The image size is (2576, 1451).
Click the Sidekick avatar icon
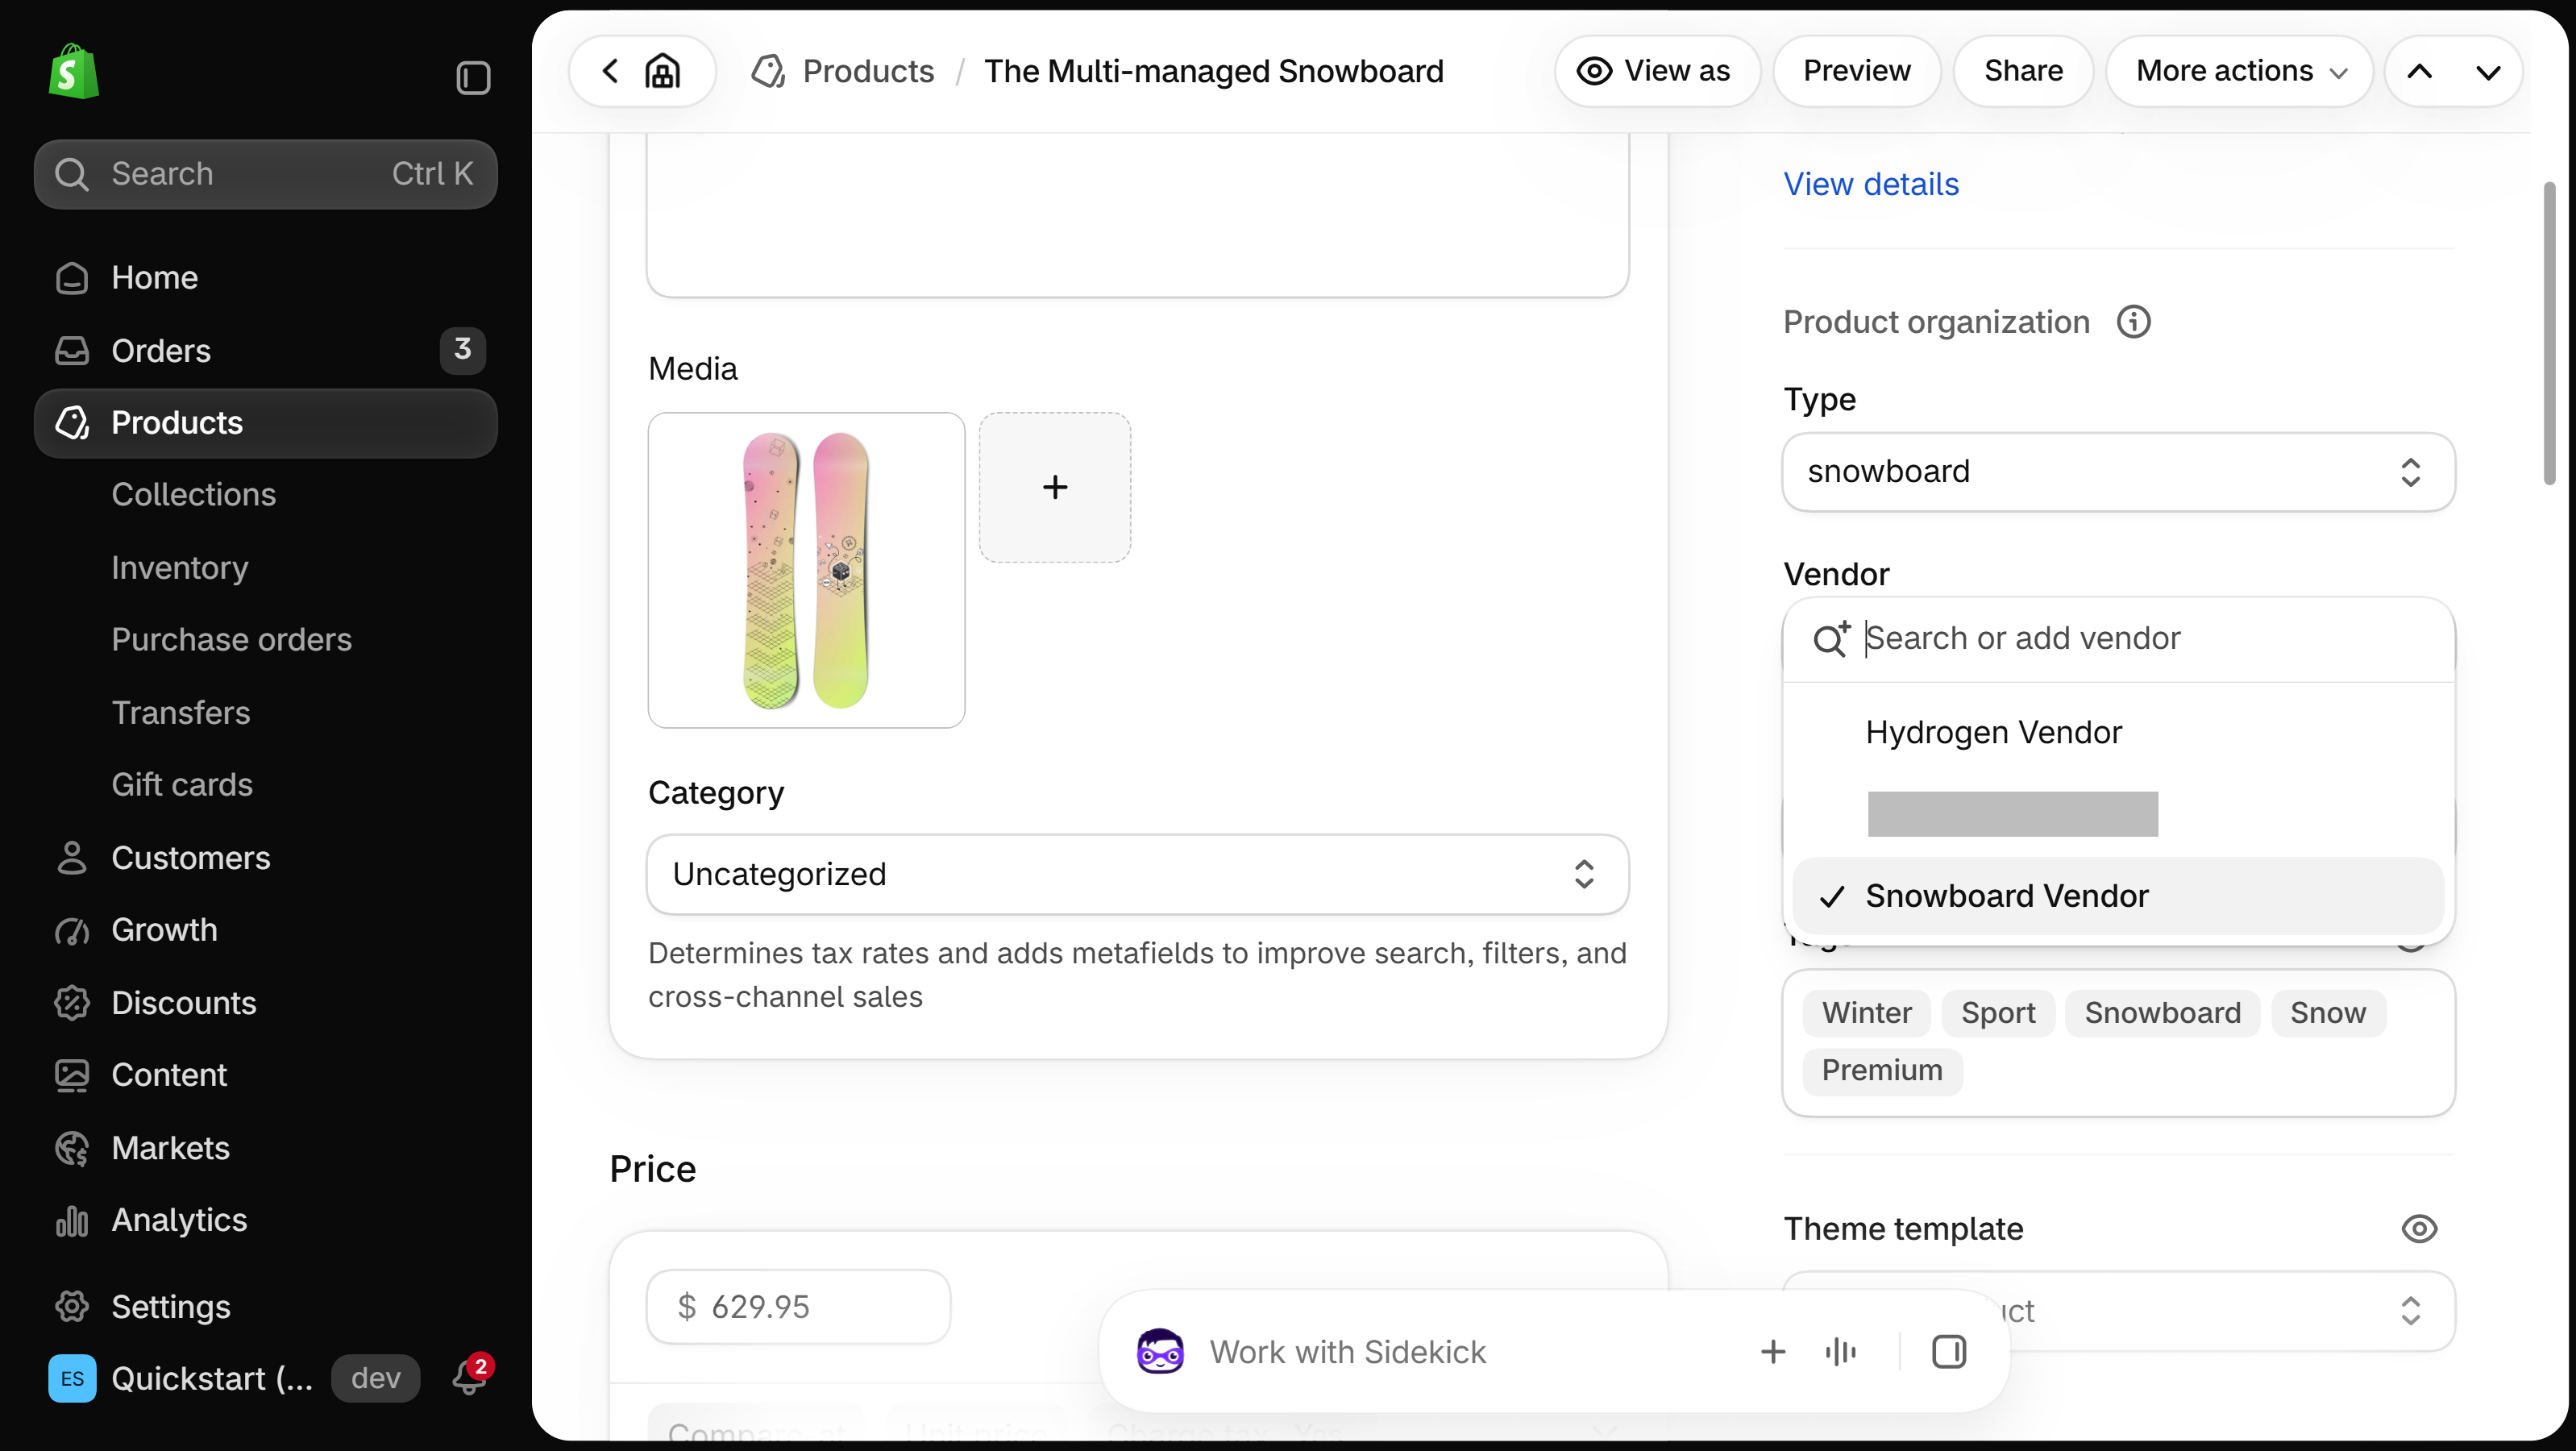tap(1160, 1352)
